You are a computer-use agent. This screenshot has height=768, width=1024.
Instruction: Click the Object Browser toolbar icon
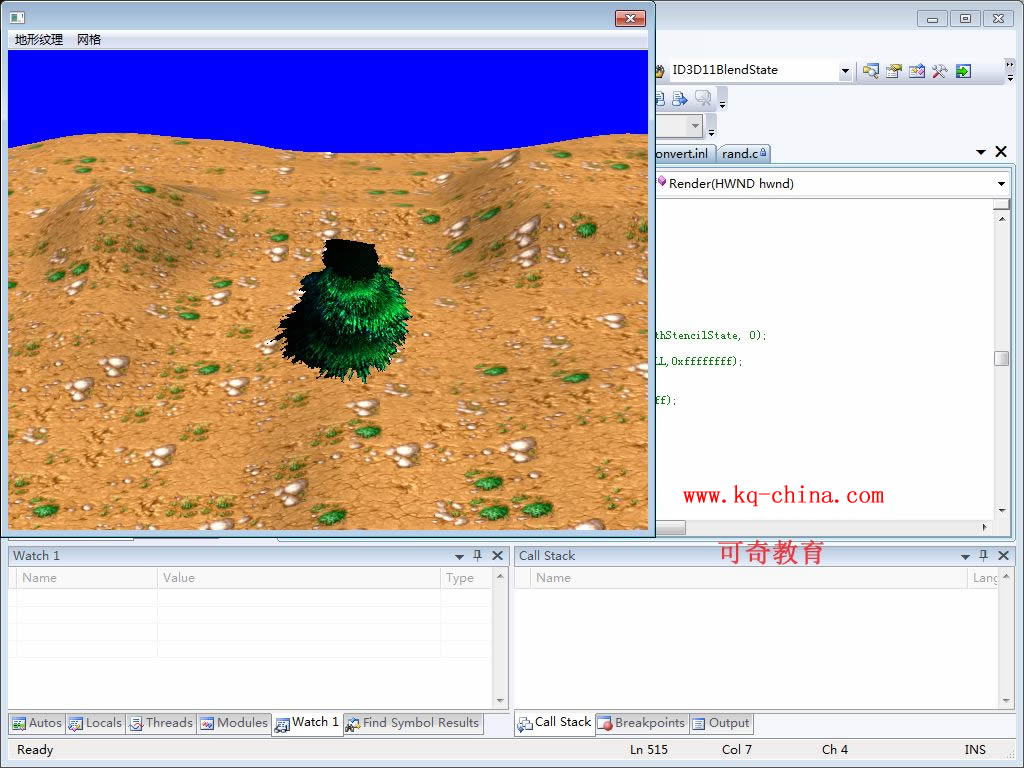[x=917, y=71]
